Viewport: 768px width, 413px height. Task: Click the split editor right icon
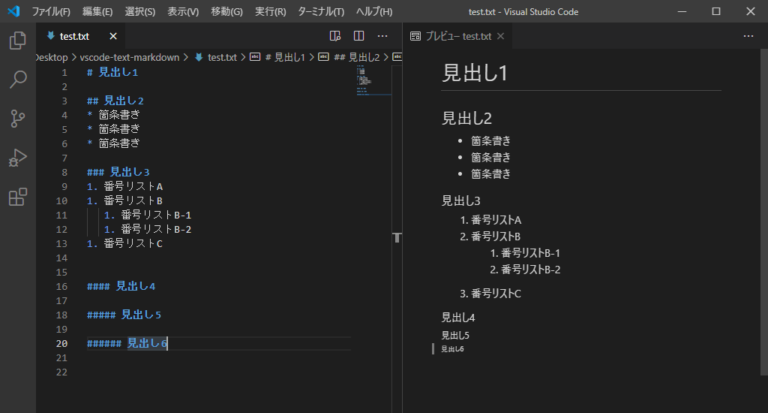(x=359, y=36)
